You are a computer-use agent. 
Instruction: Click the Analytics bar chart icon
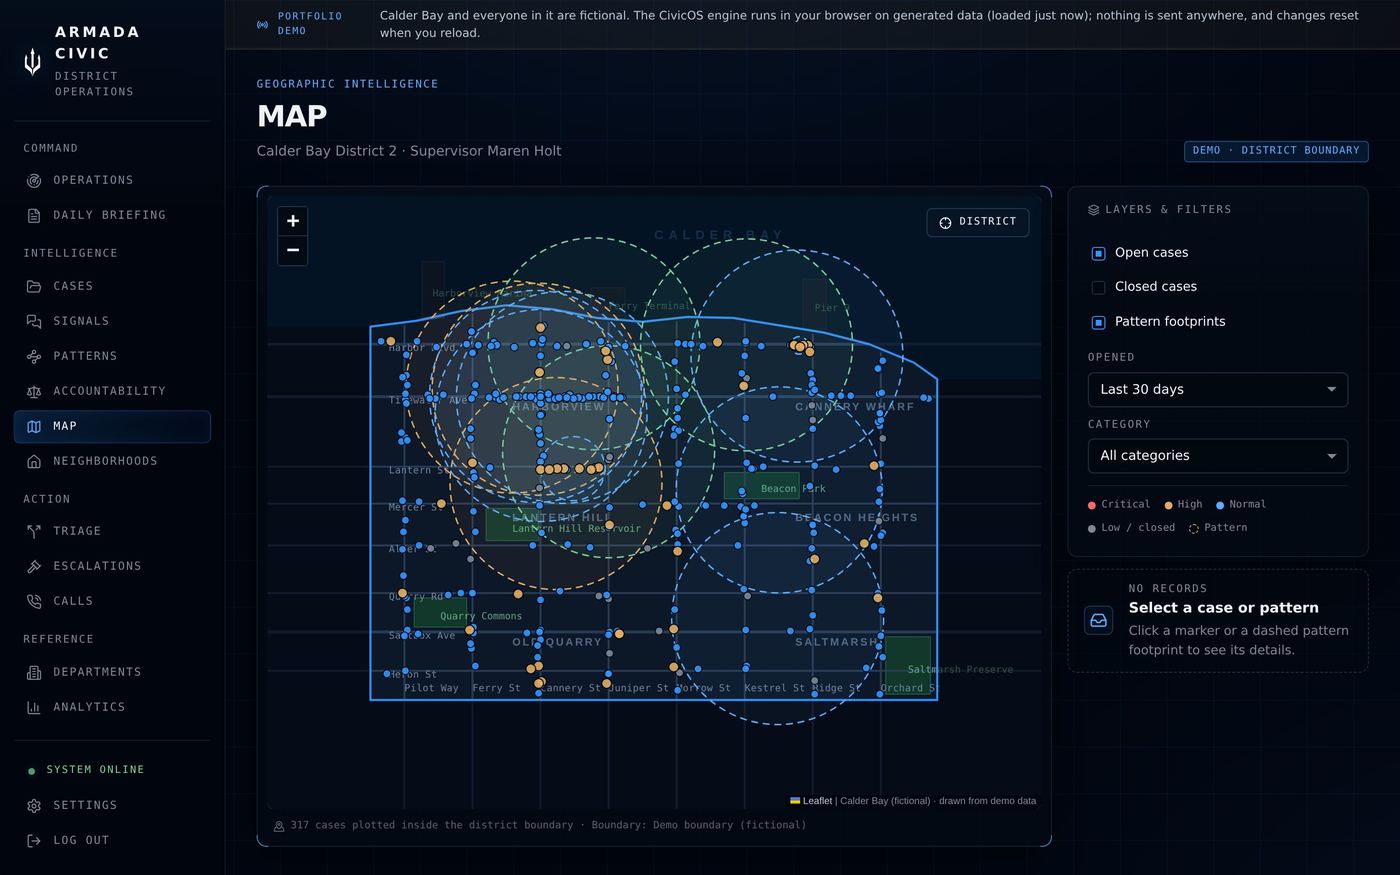(x=34, y=707)
